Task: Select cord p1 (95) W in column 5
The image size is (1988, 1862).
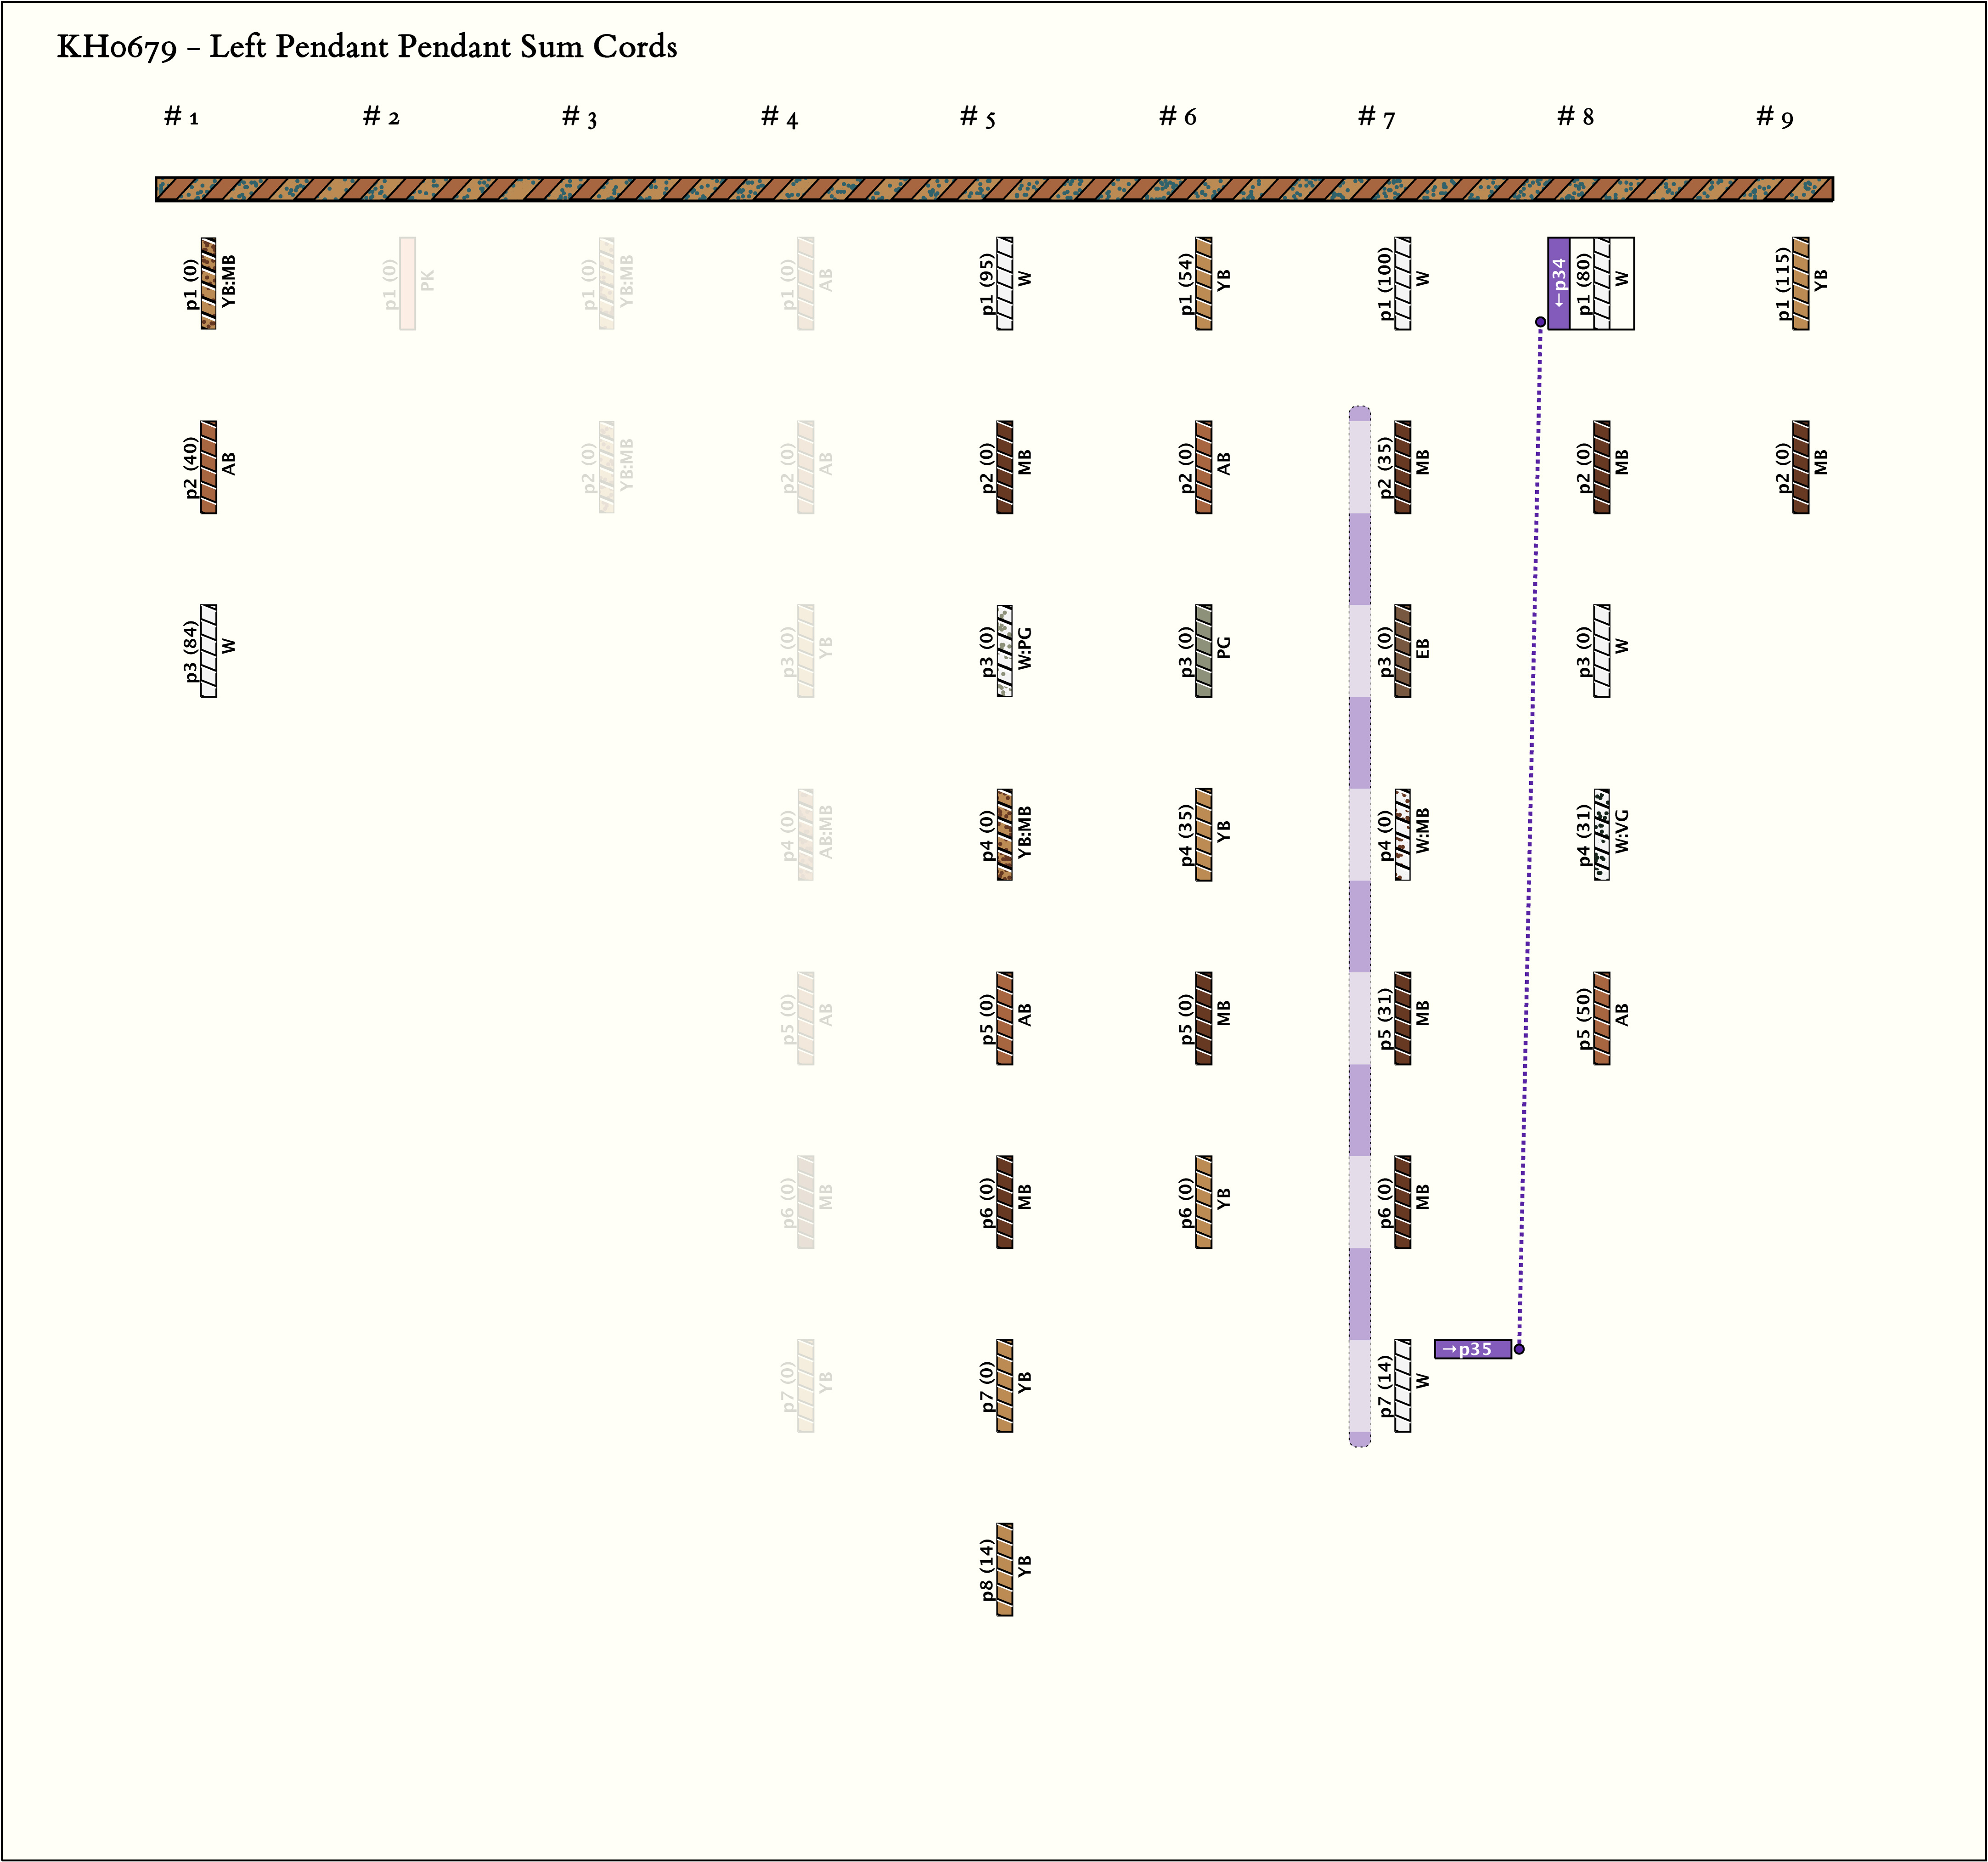Action: 1004,283
